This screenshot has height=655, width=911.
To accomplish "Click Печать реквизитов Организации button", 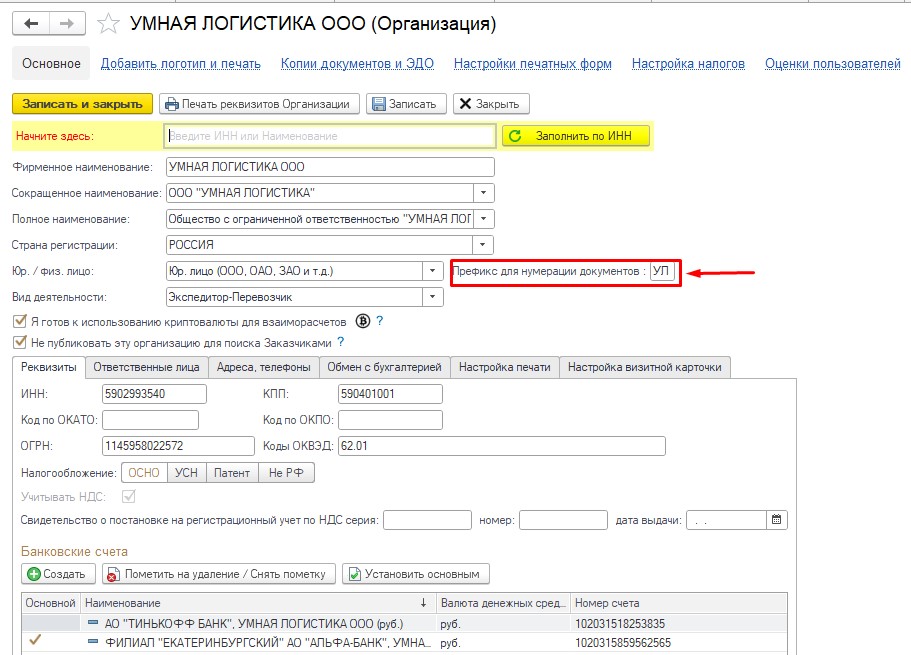I will pos(259,104).
